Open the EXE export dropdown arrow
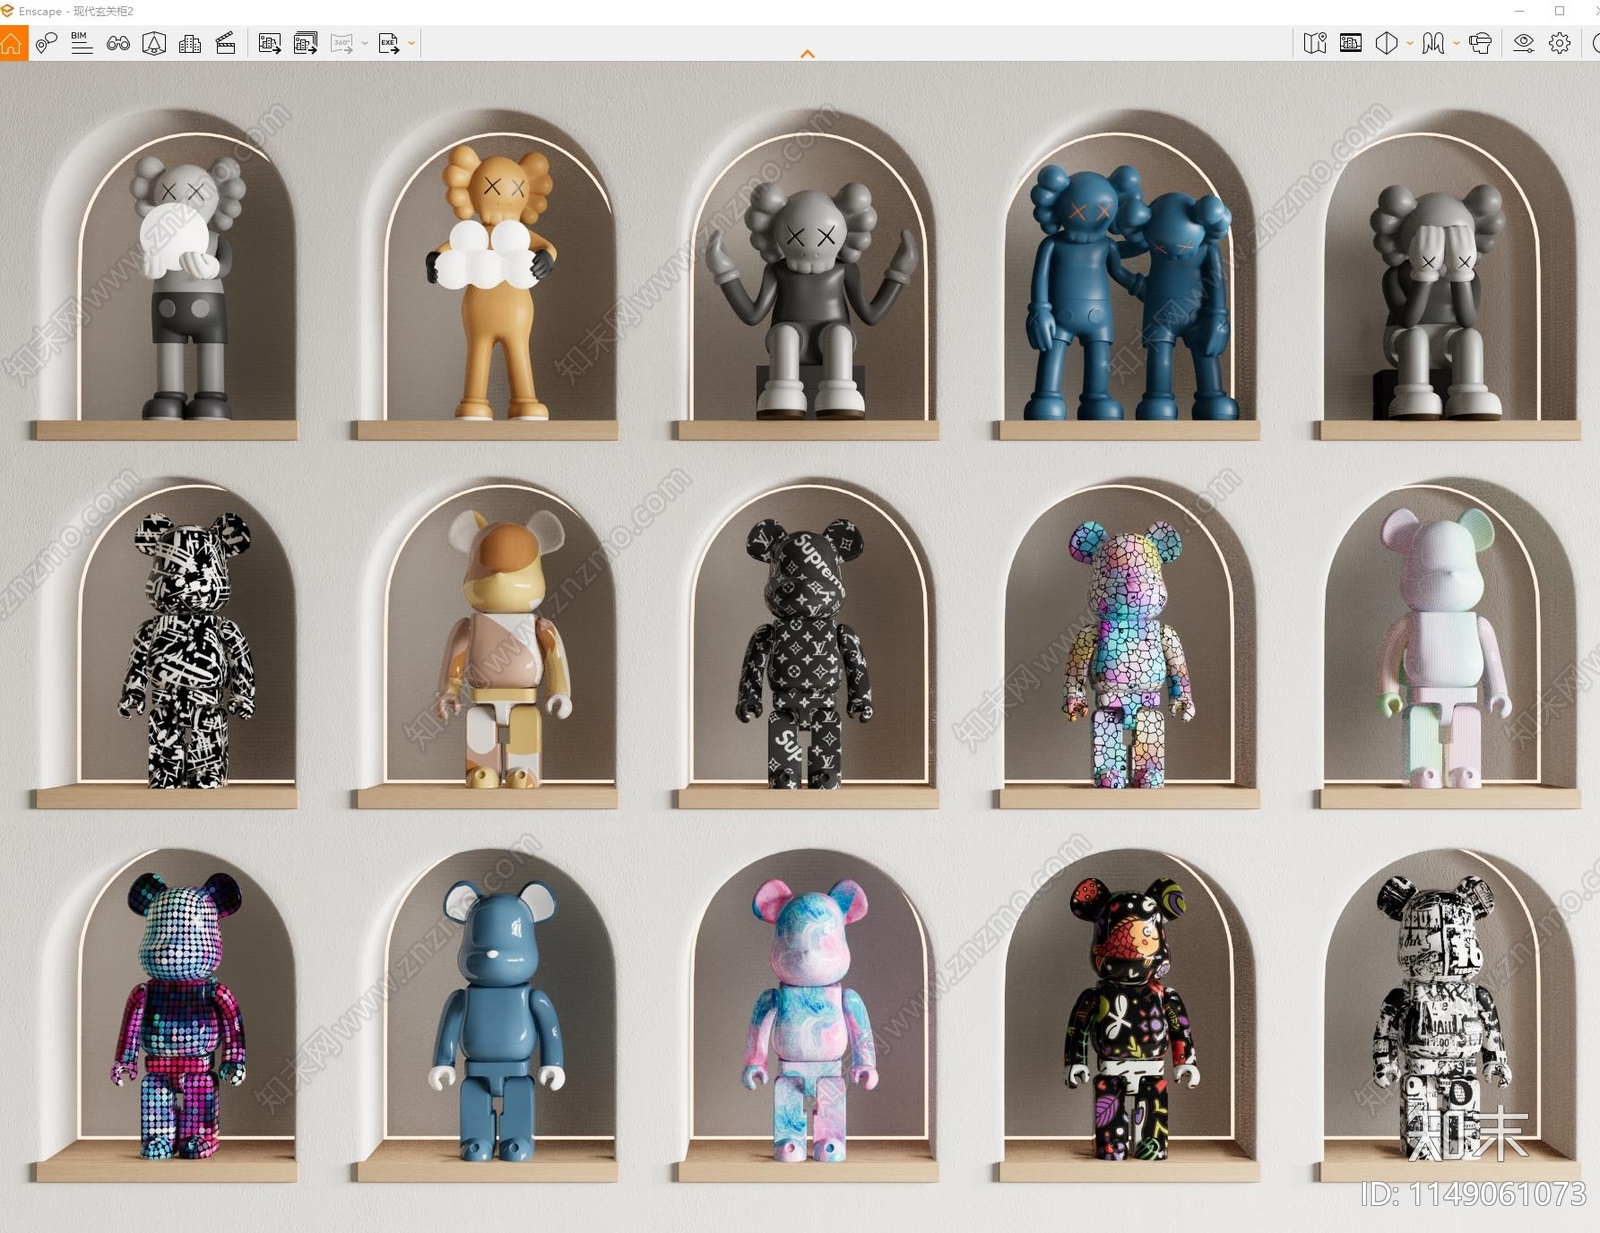 click(411, 43)
